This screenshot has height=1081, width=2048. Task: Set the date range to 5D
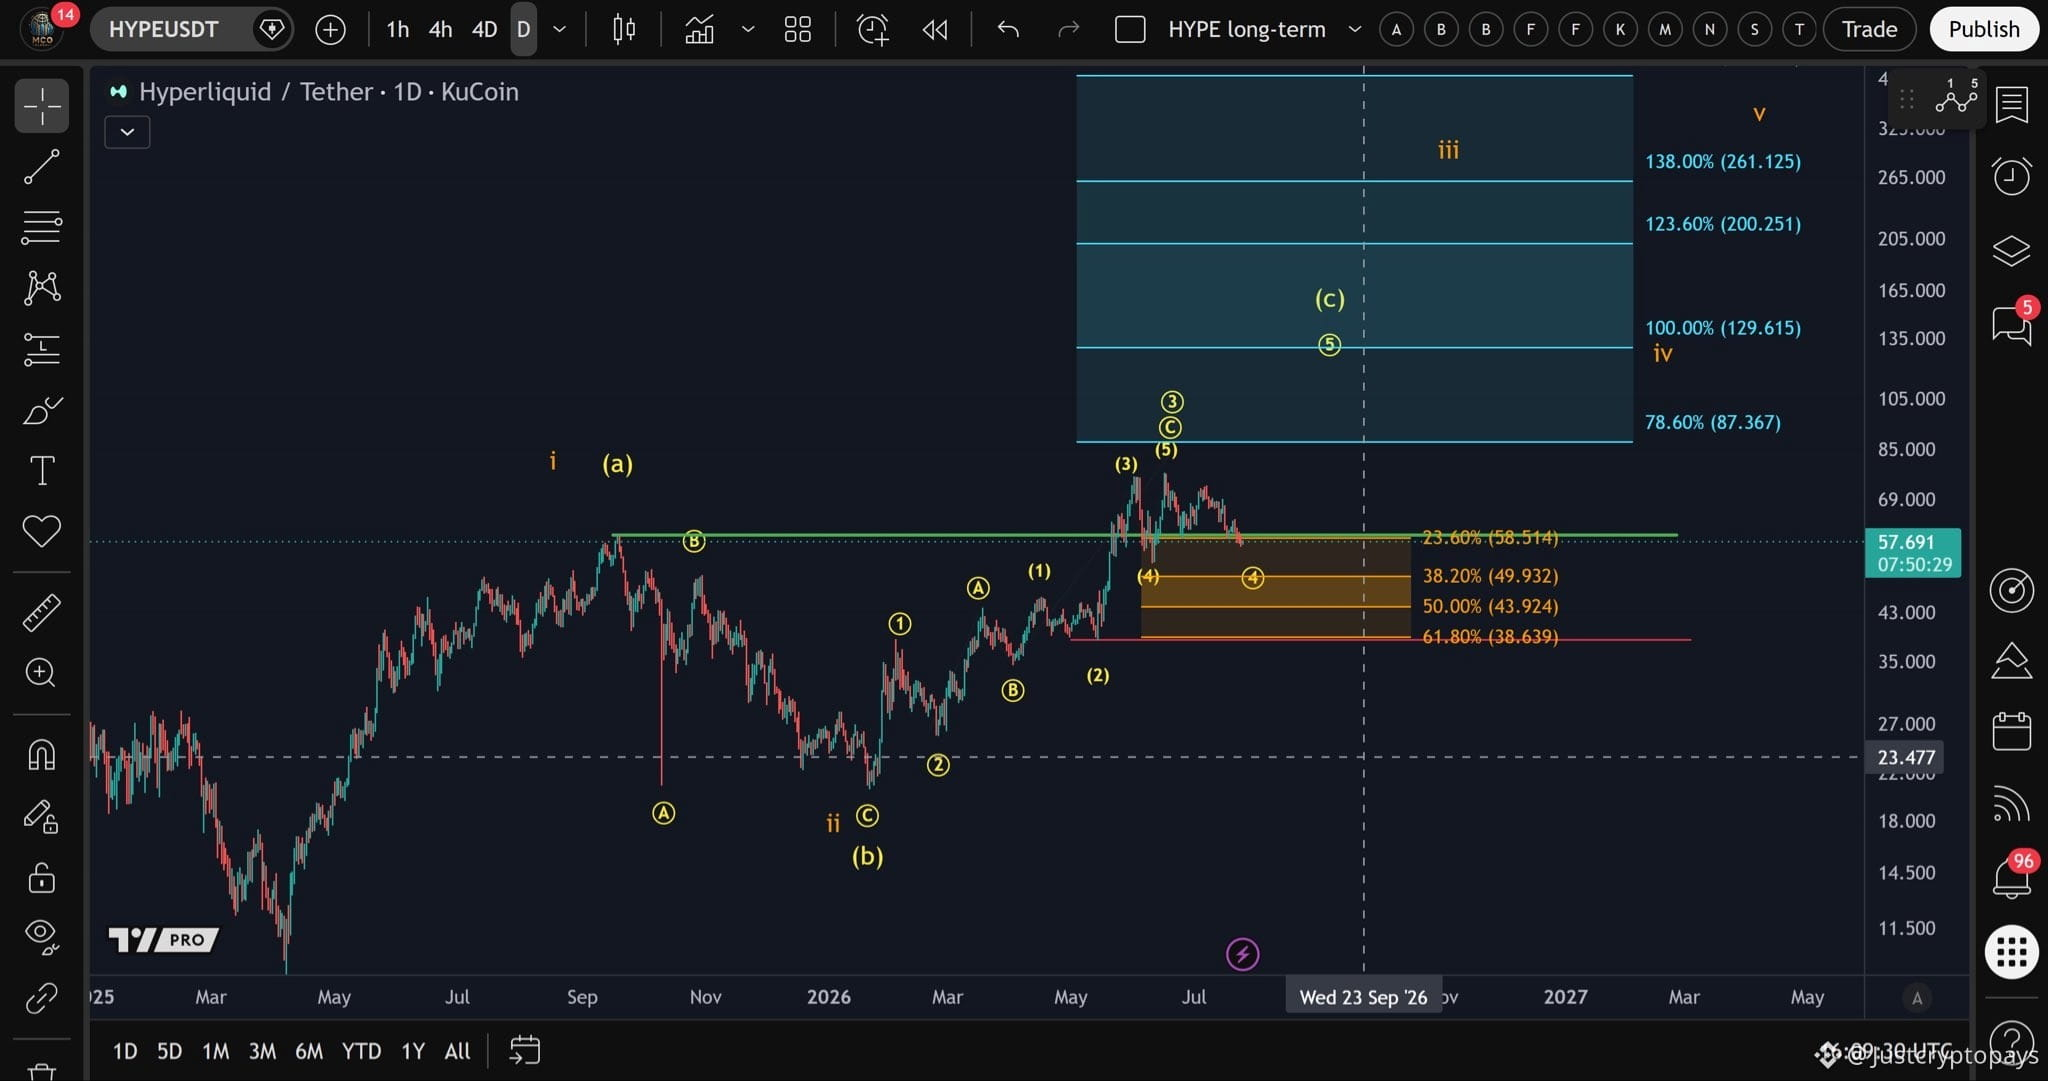[x=169, y=1051]
